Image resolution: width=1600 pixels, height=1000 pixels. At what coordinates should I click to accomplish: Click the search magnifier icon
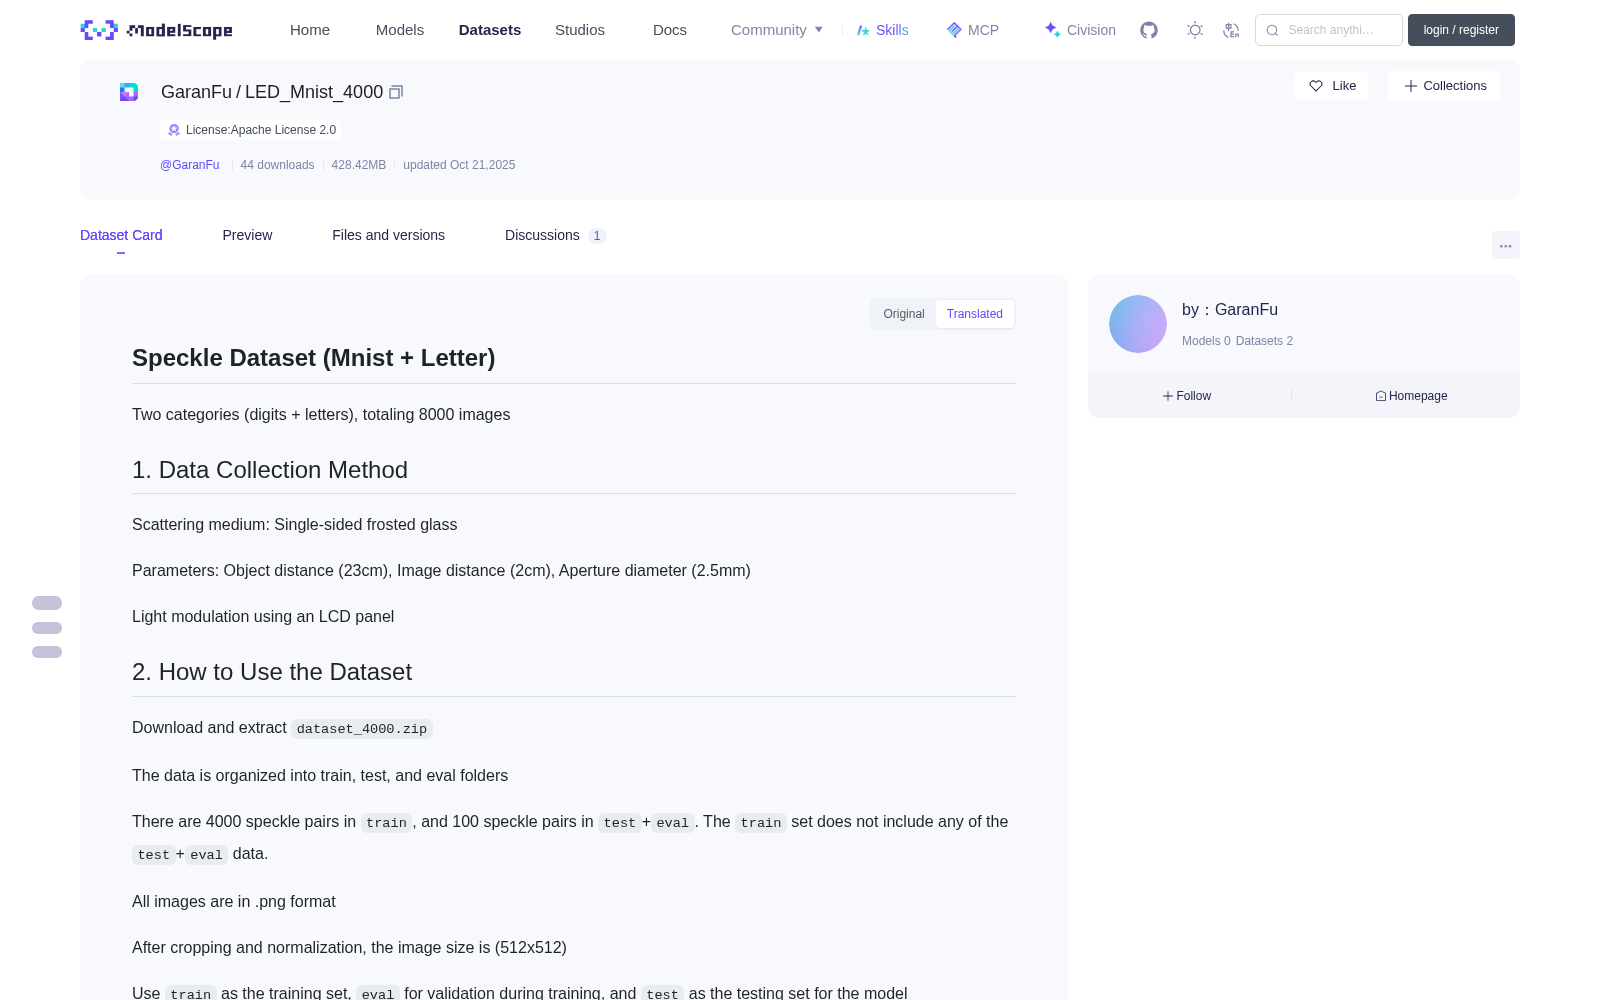(x=1272, y=30)
